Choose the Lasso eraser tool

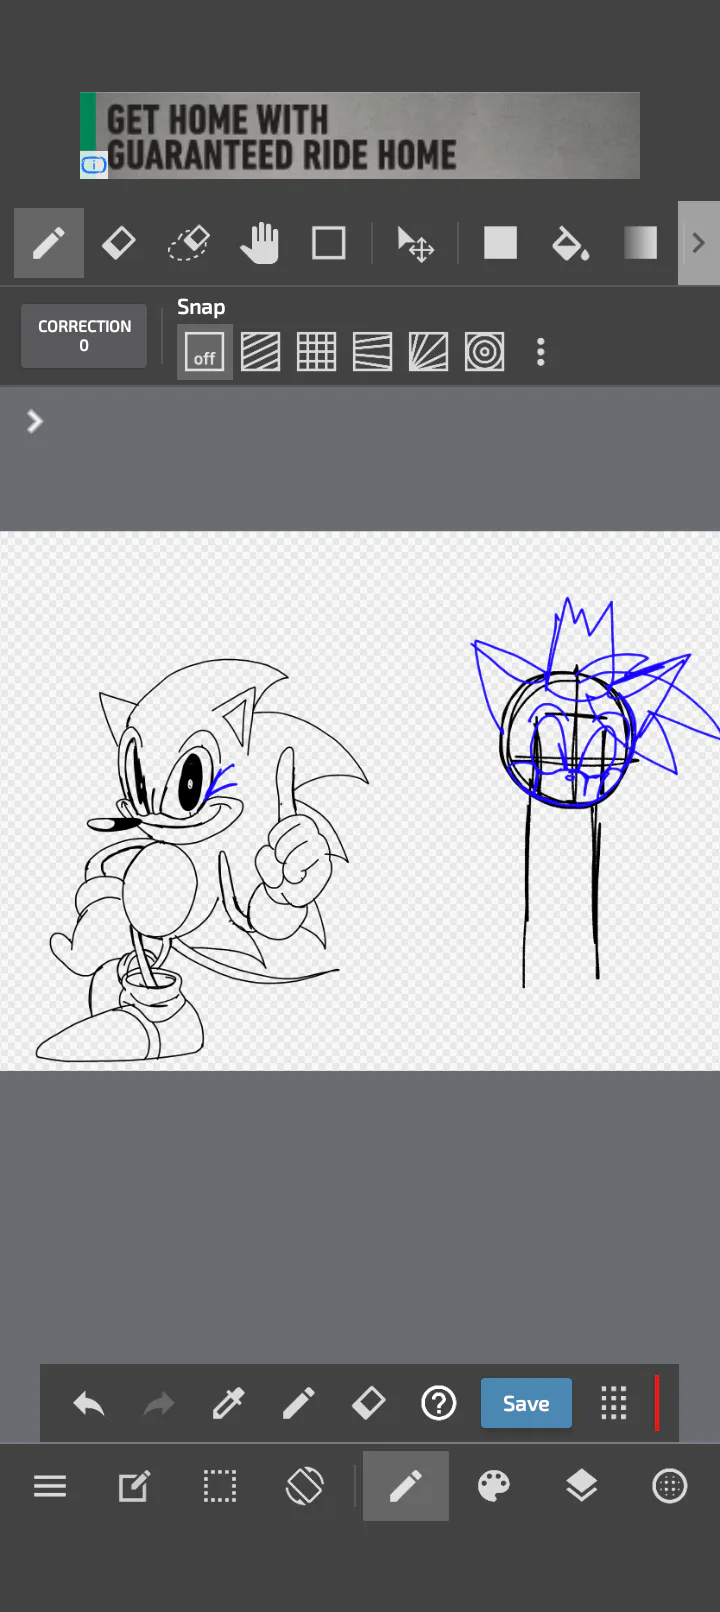[x=188, y=243]
